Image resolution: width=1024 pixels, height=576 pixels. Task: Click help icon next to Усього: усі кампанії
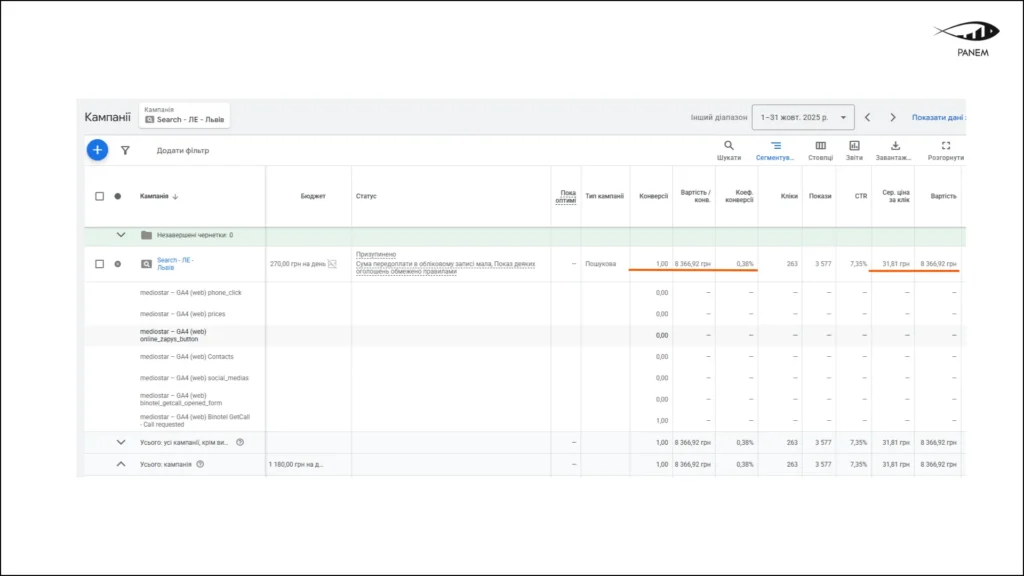coord(240,442)
